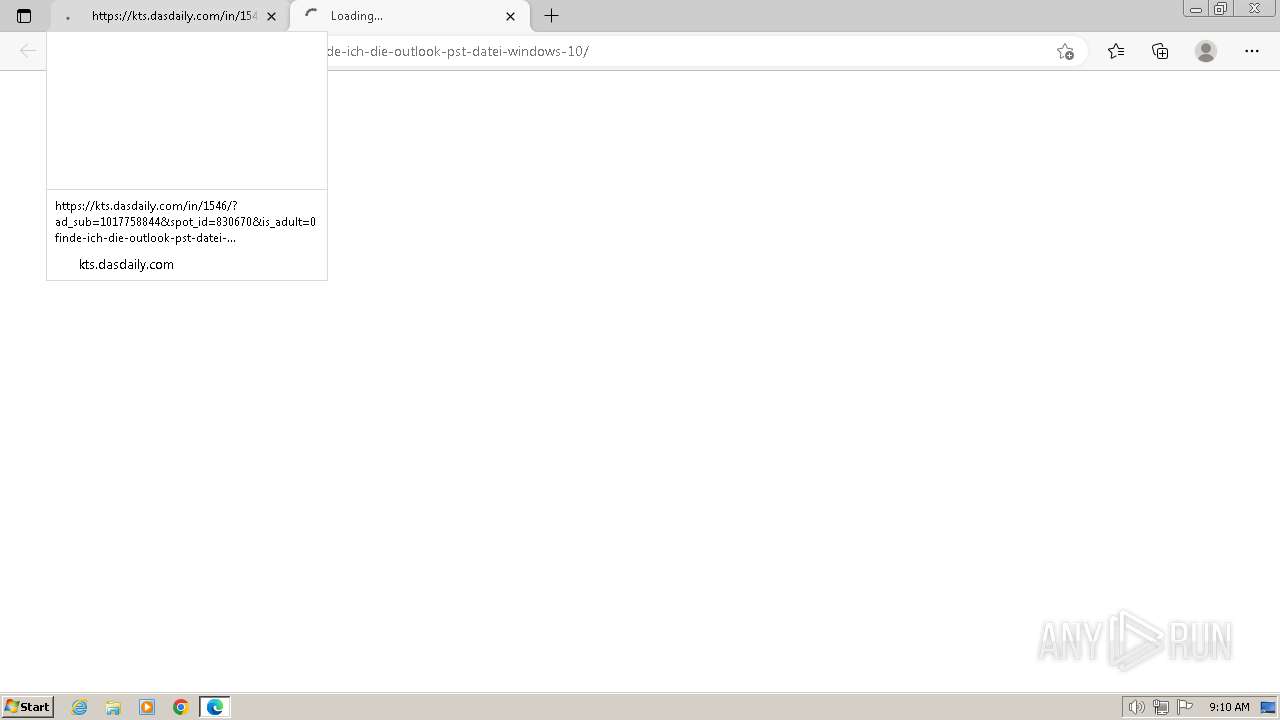Screen dimensions: 1280x720
Task: Open the Collections panel
Action: click(x=1160, y=51)
